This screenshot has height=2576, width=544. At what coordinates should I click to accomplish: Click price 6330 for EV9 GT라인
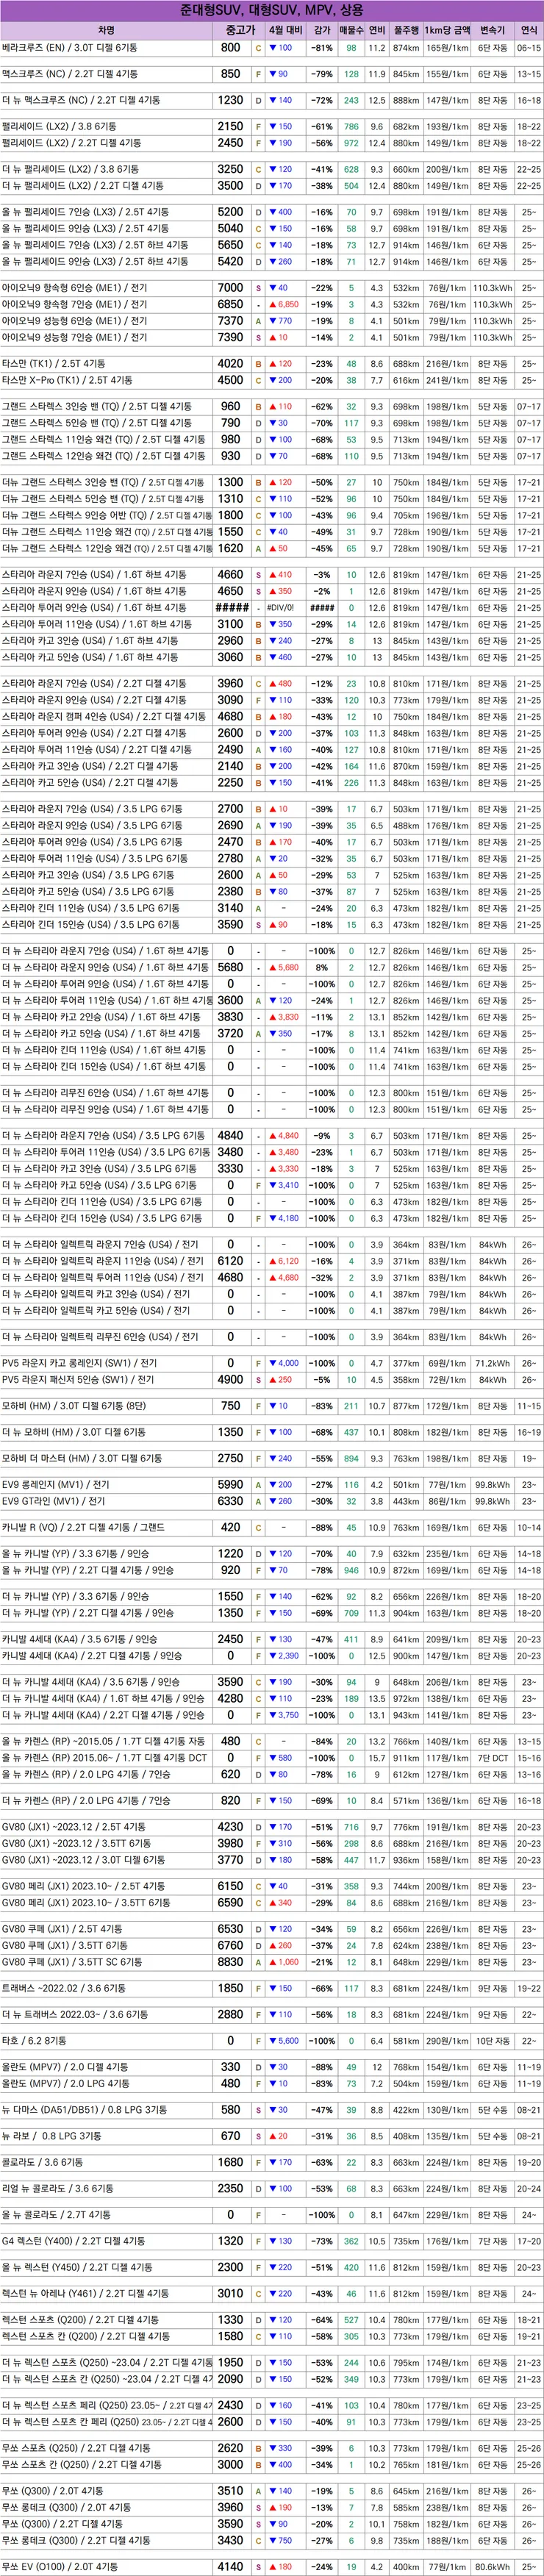pyautogui.click(x=231, y=1501)
